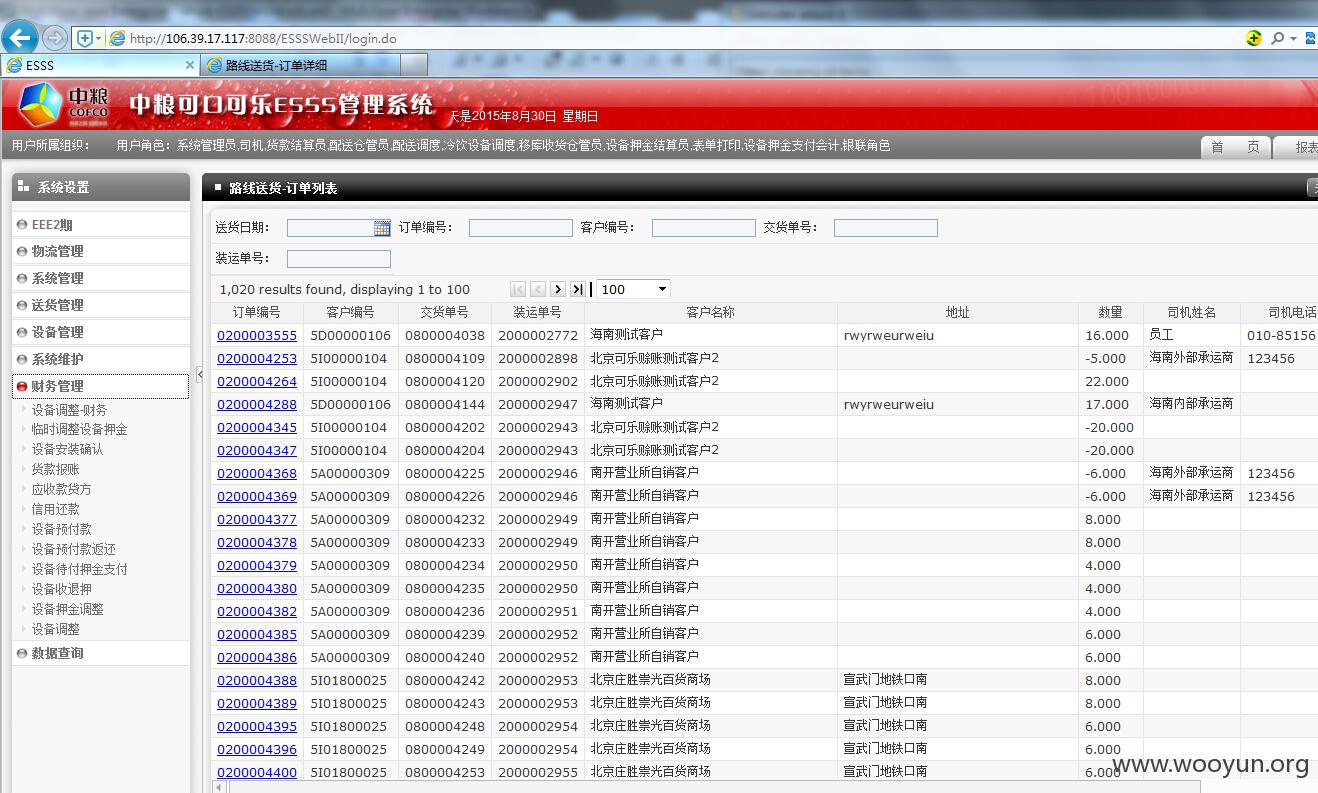
Task: Expand the 系统维护 menu section
Action: [x=100, y=359]
